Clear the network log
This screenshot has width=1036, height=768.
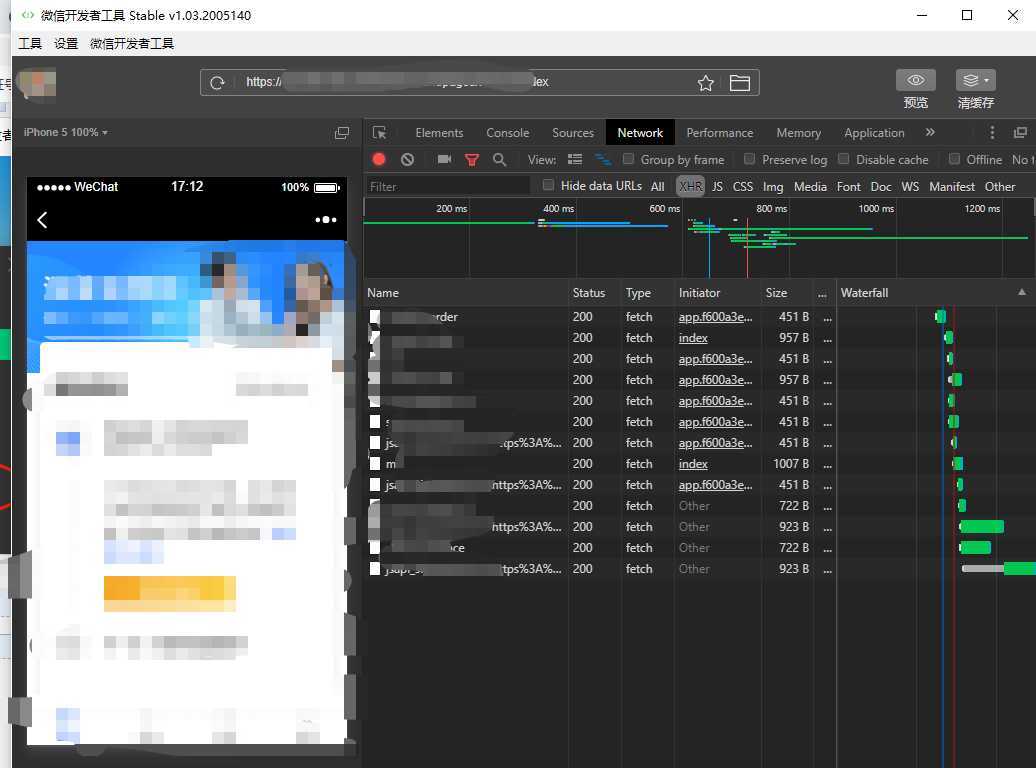[x=407, y=159]
